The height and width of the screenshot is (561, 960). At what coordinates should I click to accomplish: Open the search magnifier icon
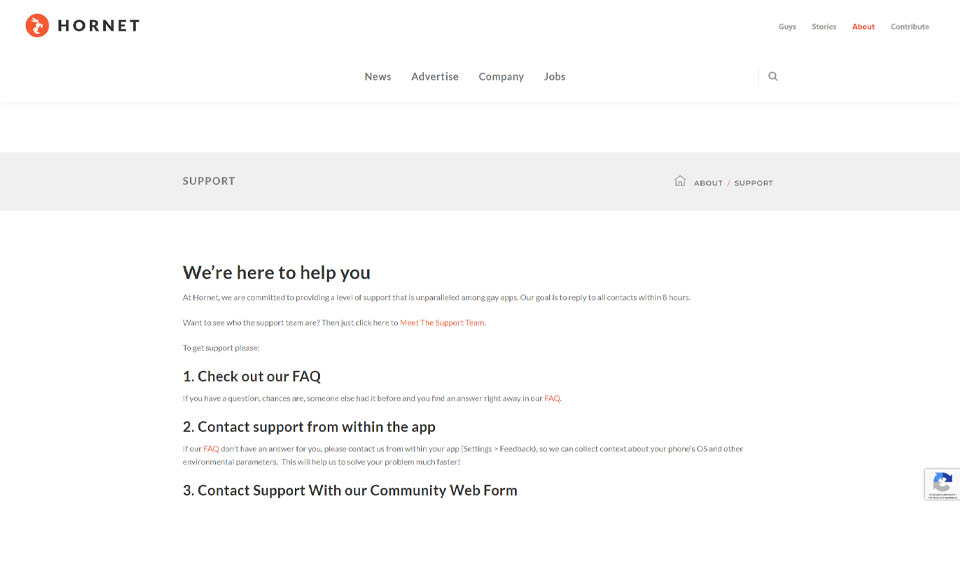click(772, 76)
